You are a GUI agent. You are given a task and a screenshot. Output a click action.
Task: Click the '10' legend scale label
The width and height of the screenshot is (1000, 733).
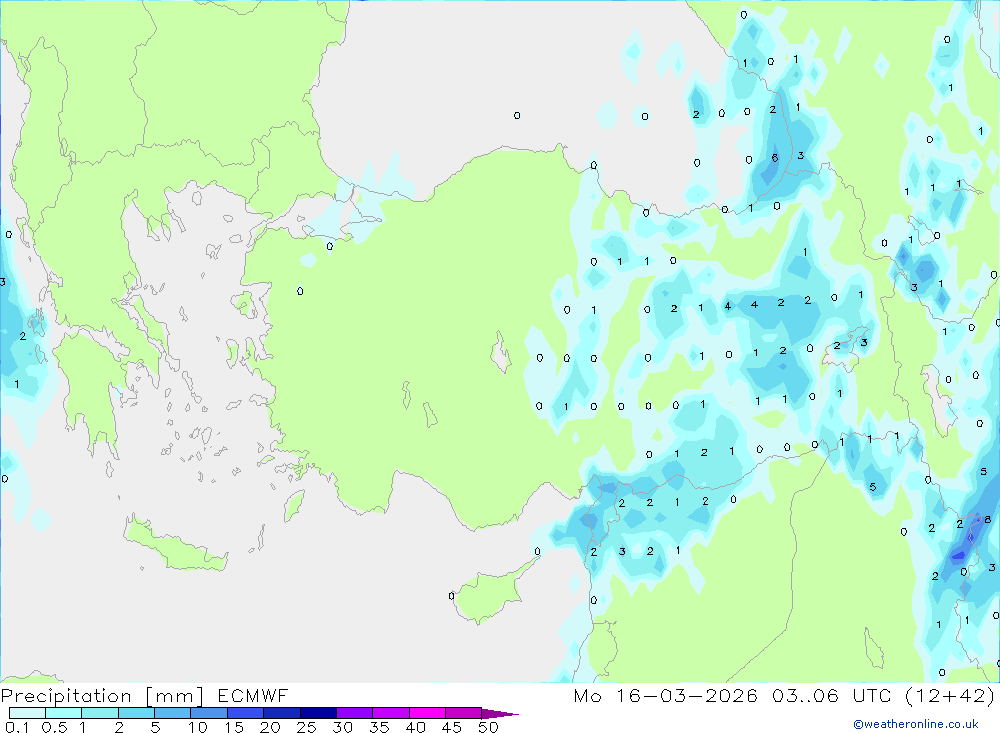pyautogui.click(x=198, y=727)
